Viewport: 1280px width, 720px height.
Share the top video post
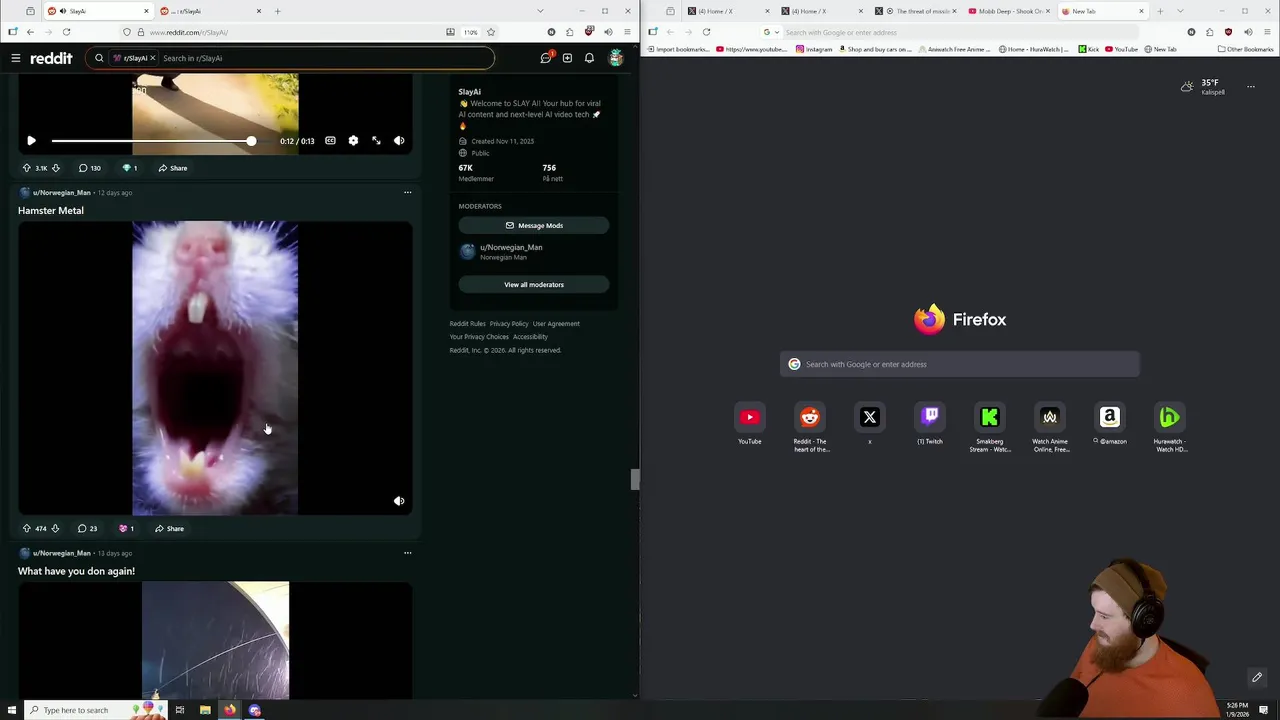point(172,168)
